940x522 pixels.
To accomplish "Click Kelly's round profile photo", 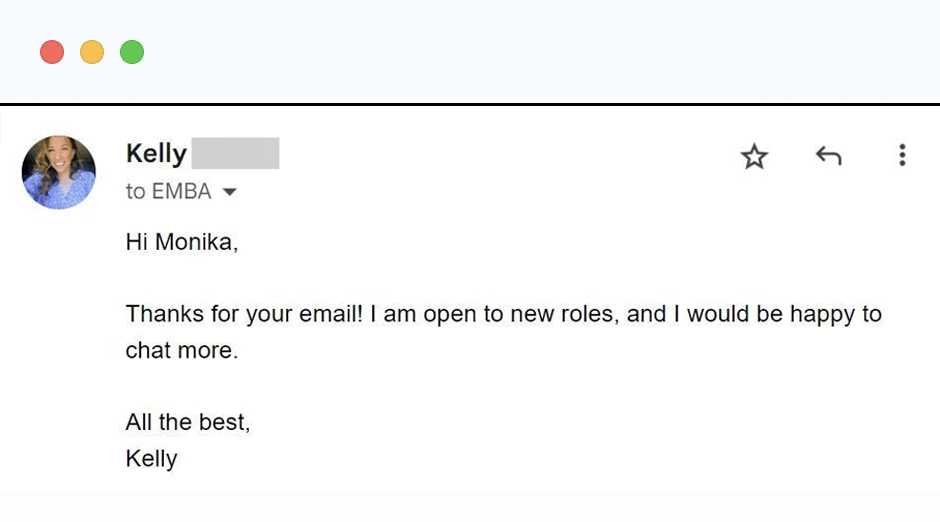I will [x=59, y=172].
